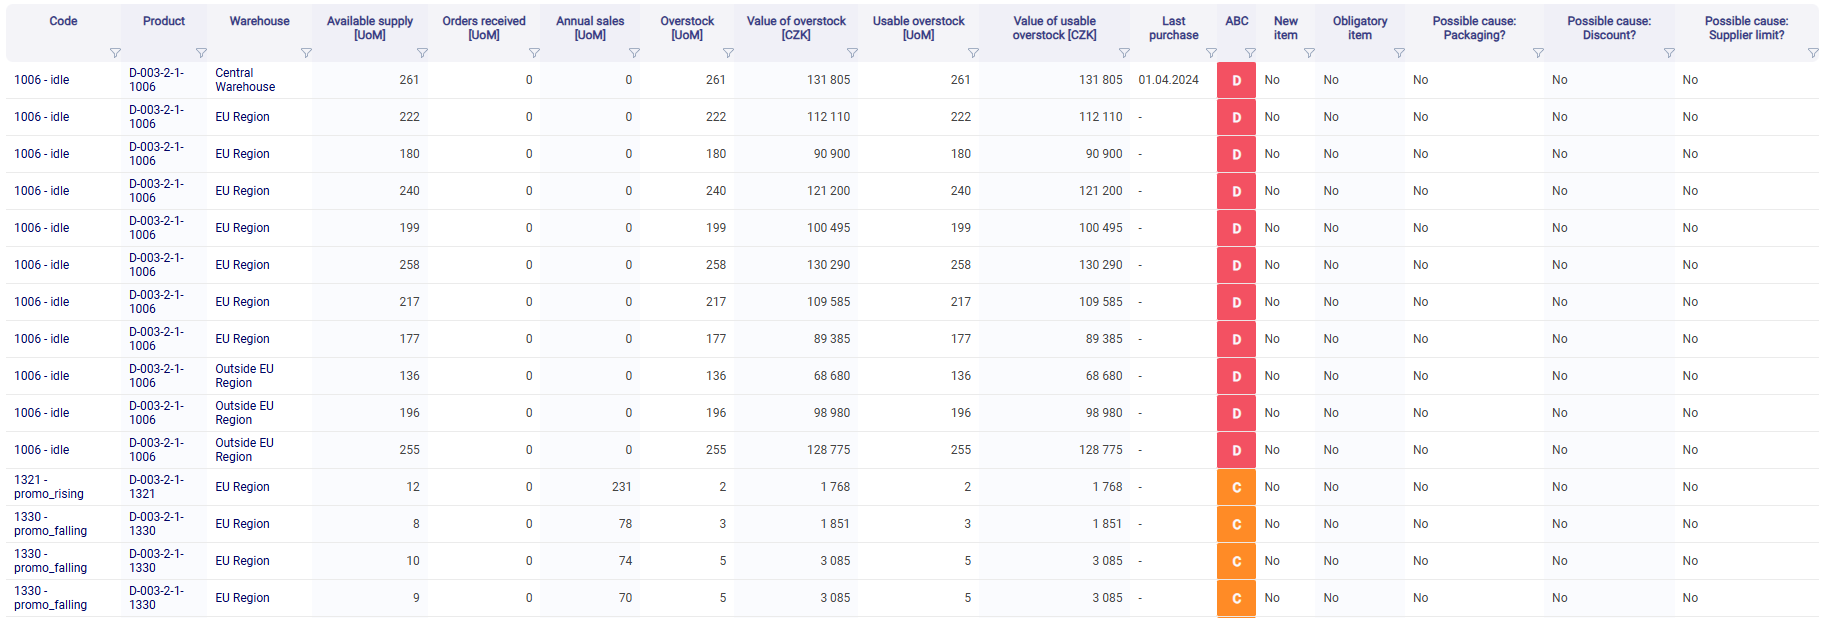Select the Possible cause: Discount? header
Viewport: 1826px width, 618px height.
pyautogui.click(x=1608, y=28)
